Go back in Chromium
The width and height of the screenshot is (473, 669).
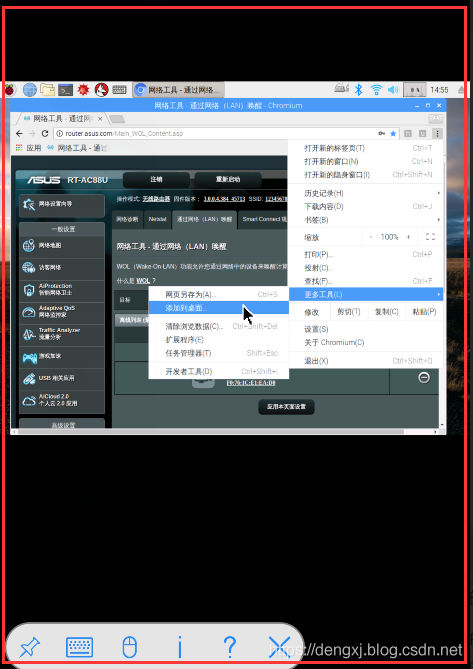click(19, 134)
